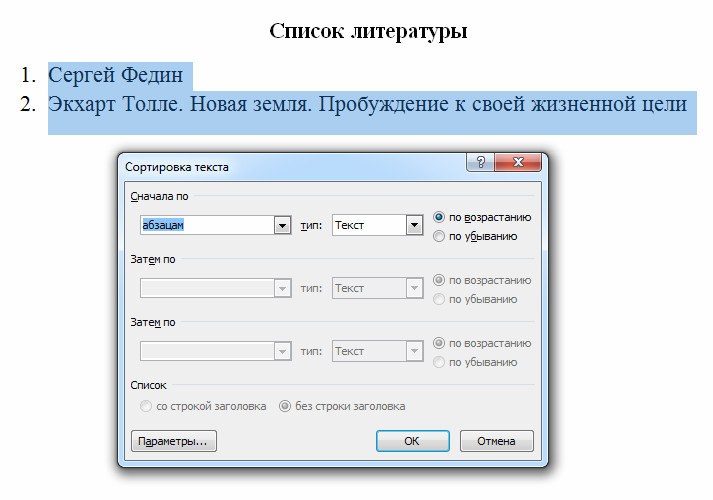This screenshot has height=500, width=713.
Task: Click the help question mark button
Action: (x=481, y=162)
